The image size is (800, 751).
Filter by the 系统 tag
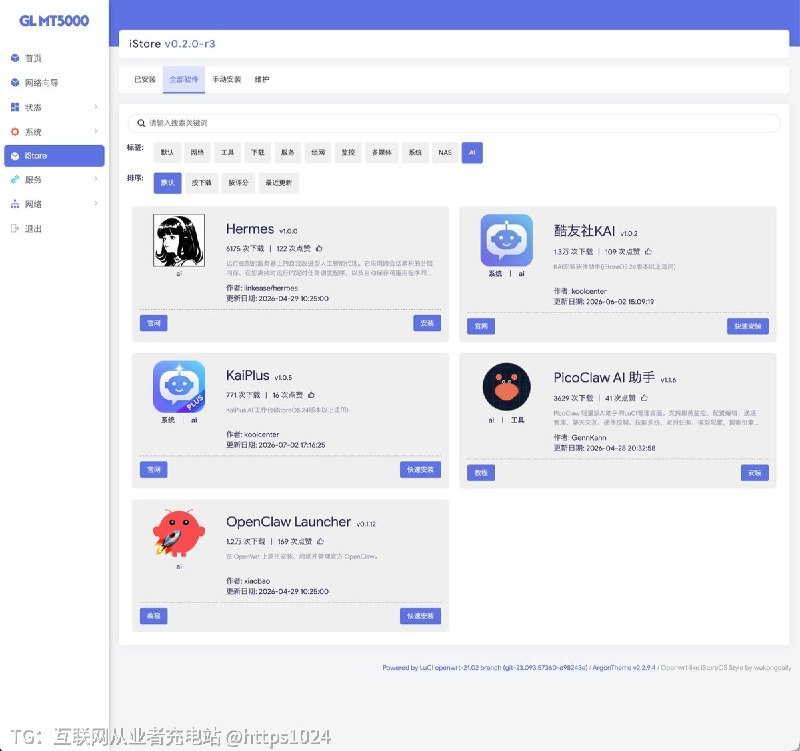point(415,153)
